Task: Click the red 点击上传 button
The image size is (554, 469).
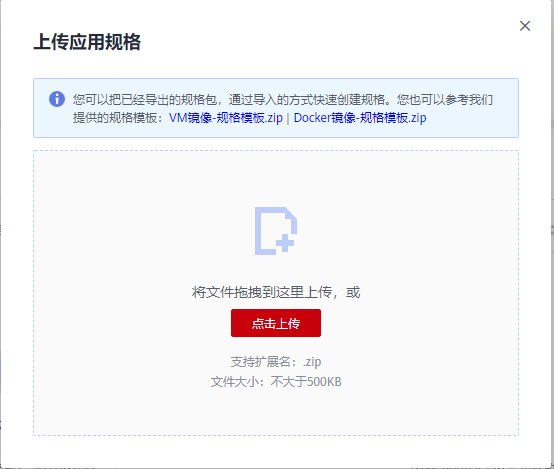Action: (x=276, y=323)
